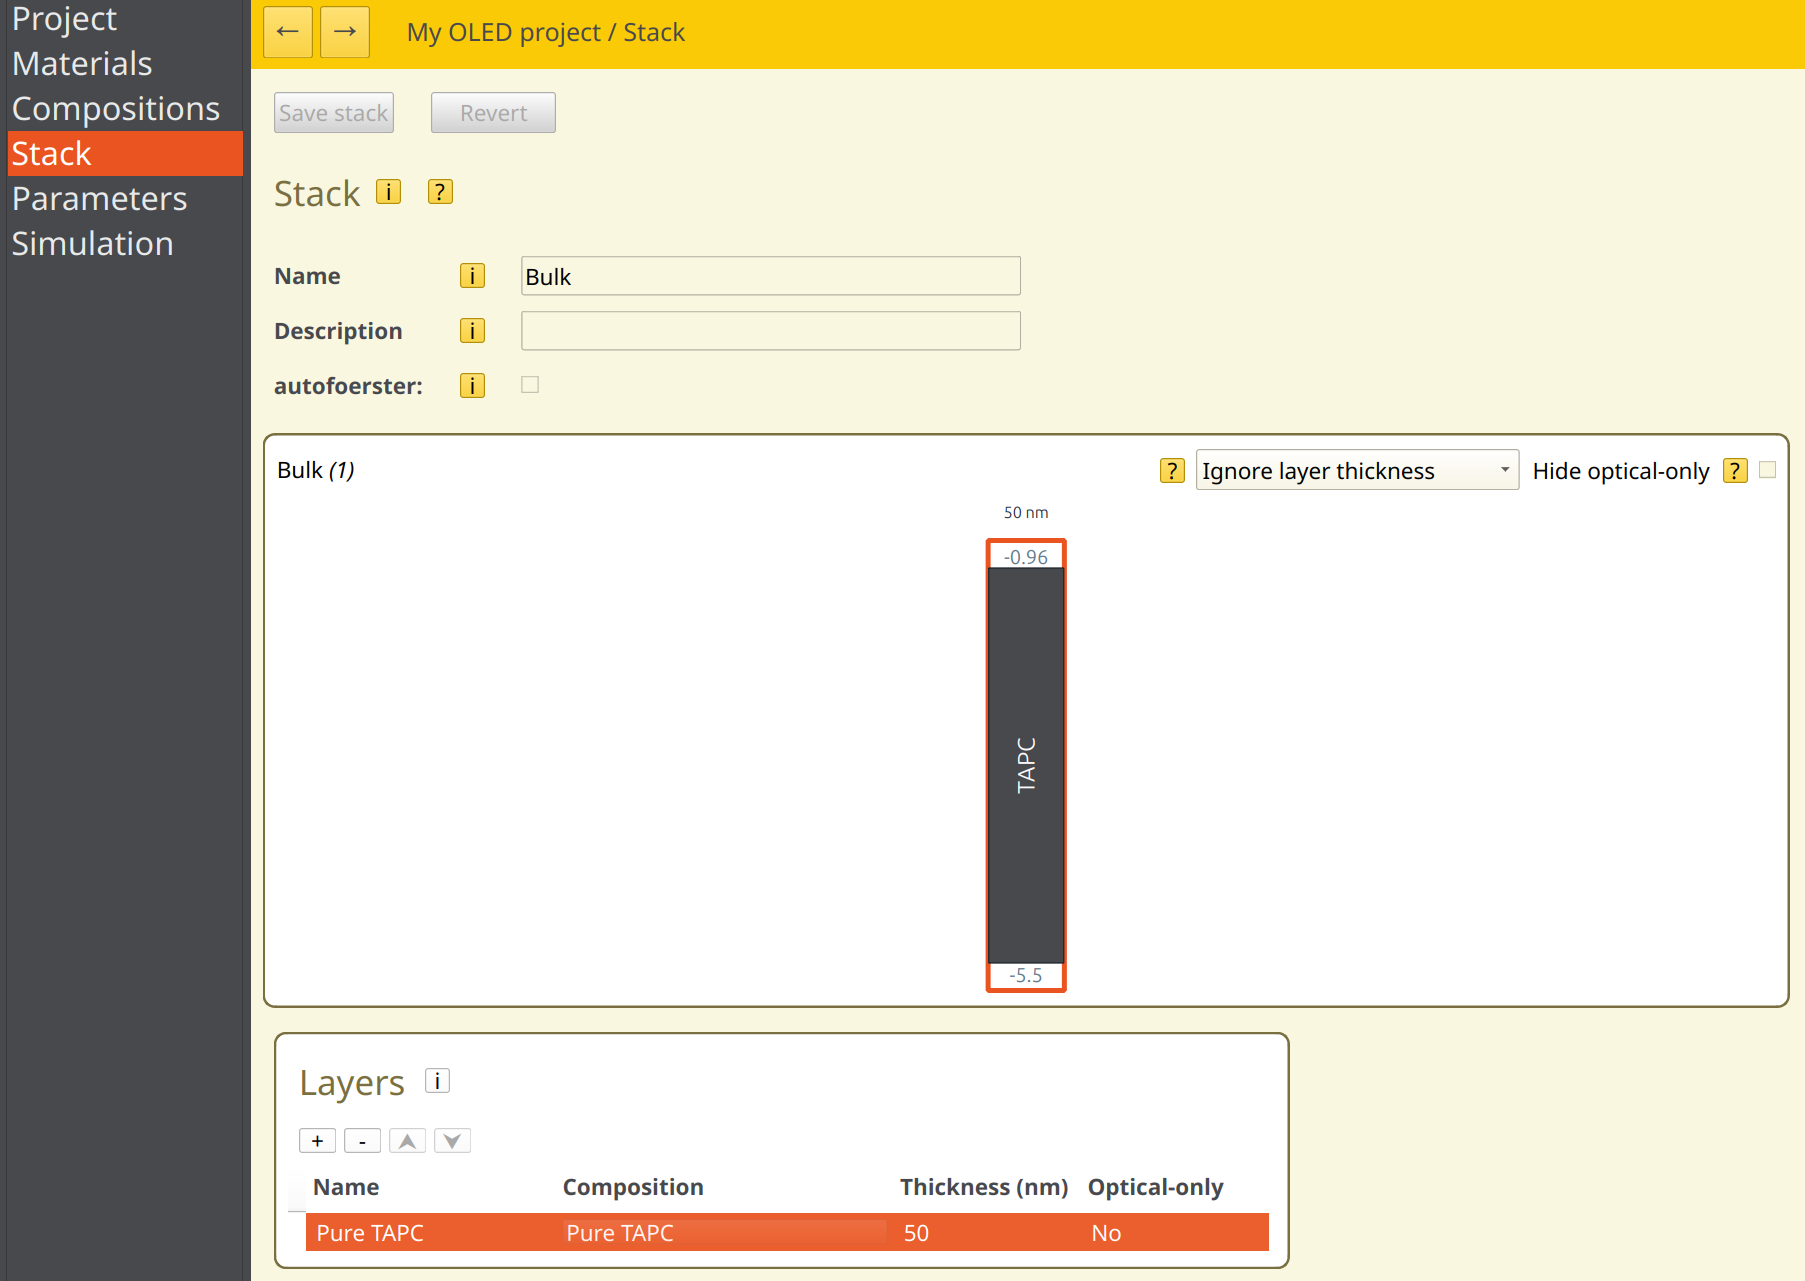Click the info icon next to Description
The height and width of the screenshot is (1281, 1805).
click(x=472, y=331)
